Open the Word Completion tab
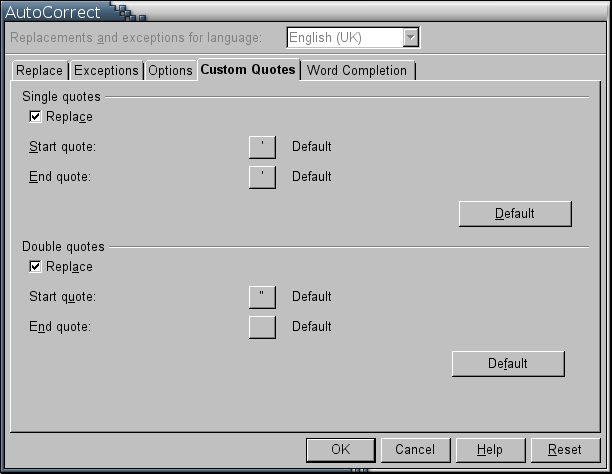Viewport: 612px width, 474px height. pyautogui.click(x=357, y=71)
